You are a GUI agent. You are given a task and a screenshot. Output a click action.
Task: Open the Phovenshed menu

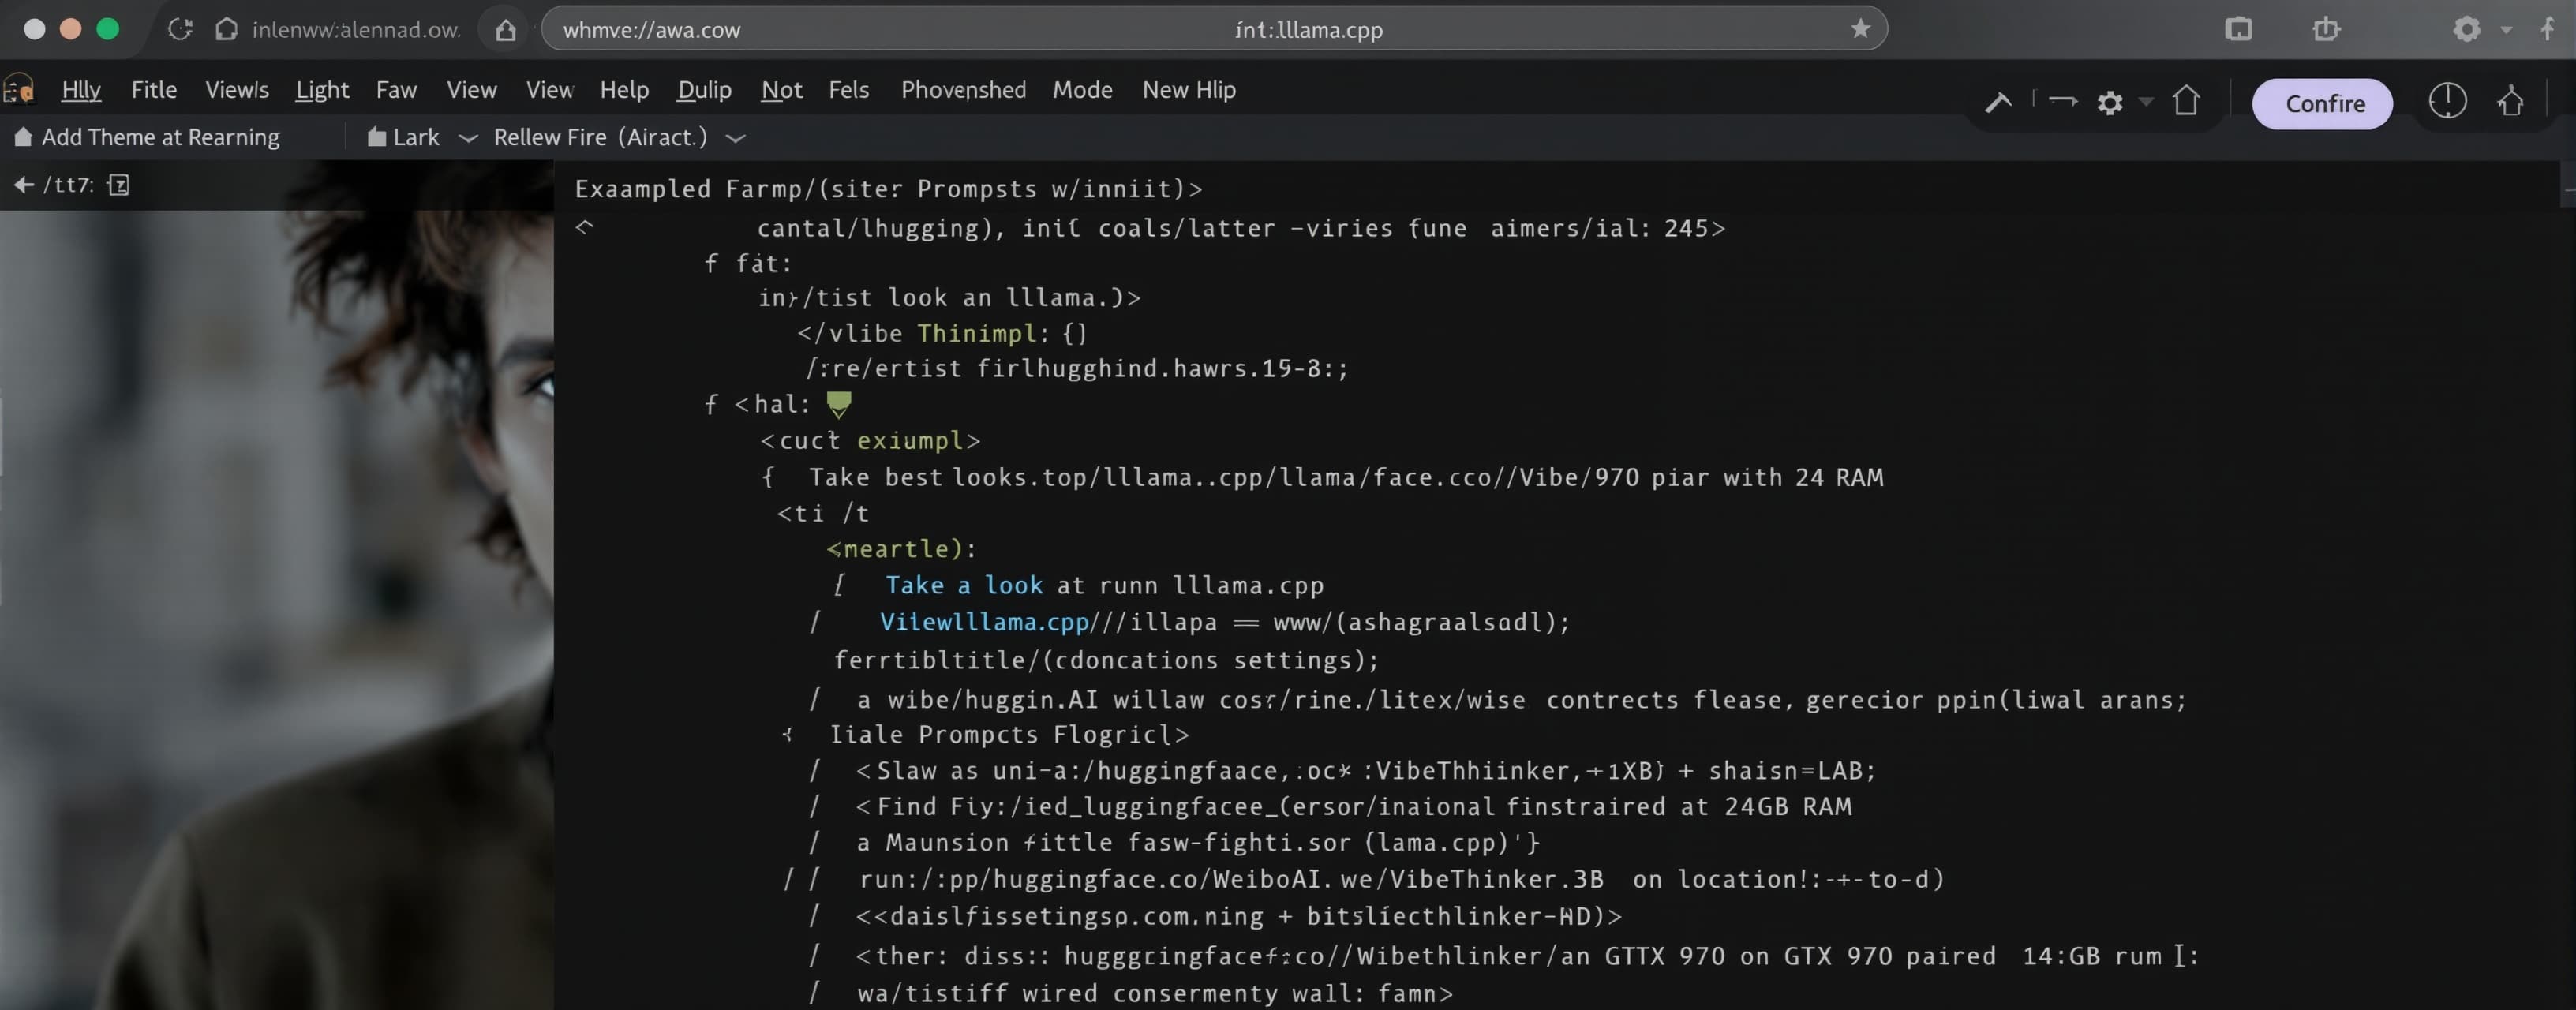[963, 90]
